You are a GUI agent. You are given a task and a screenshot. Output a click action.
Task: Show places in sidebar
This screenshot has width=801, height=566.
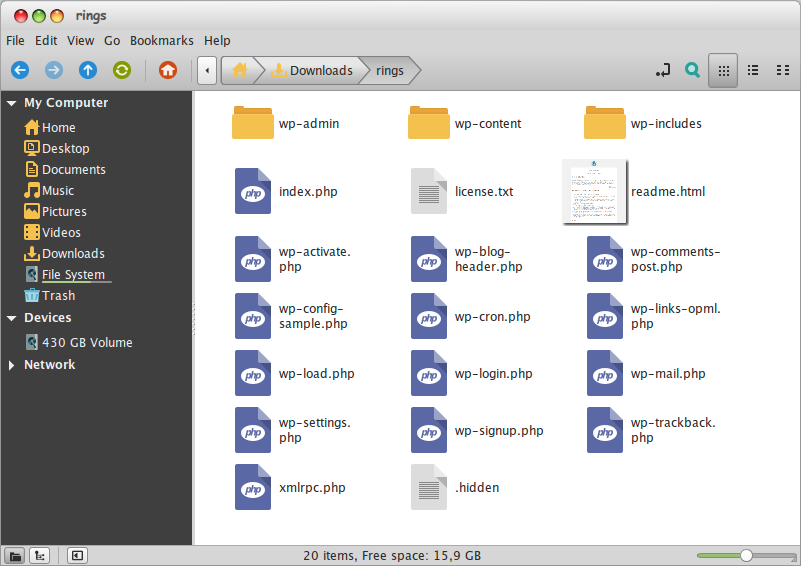pyautogui.click(x=15, y=555)
